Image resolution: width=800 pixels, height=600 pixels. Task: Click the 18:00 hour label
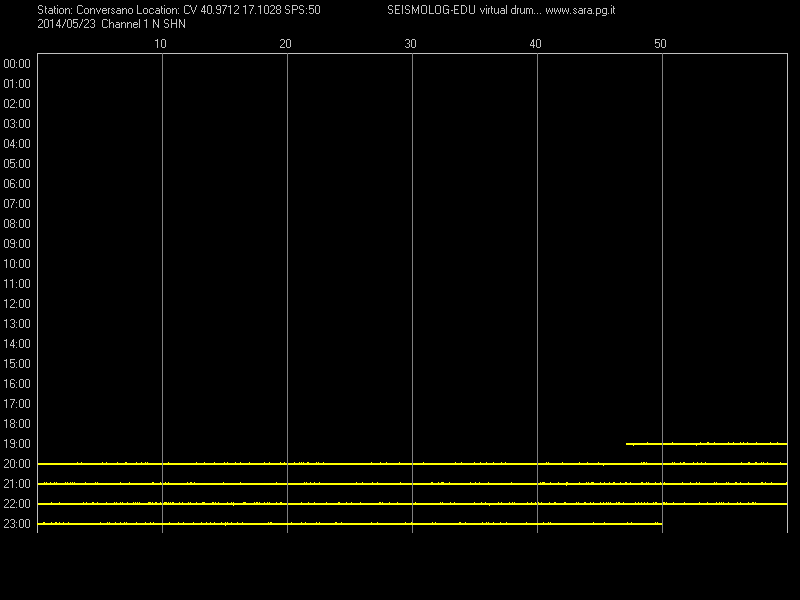pos(17,423)
